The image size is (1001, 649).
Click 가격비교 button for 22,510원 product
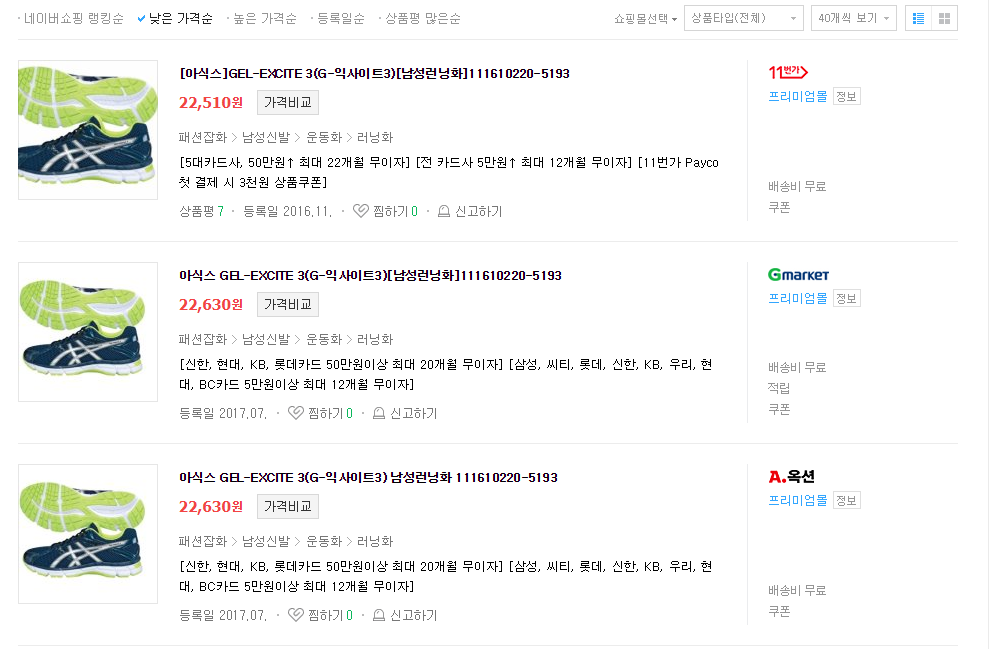(288, 102)
